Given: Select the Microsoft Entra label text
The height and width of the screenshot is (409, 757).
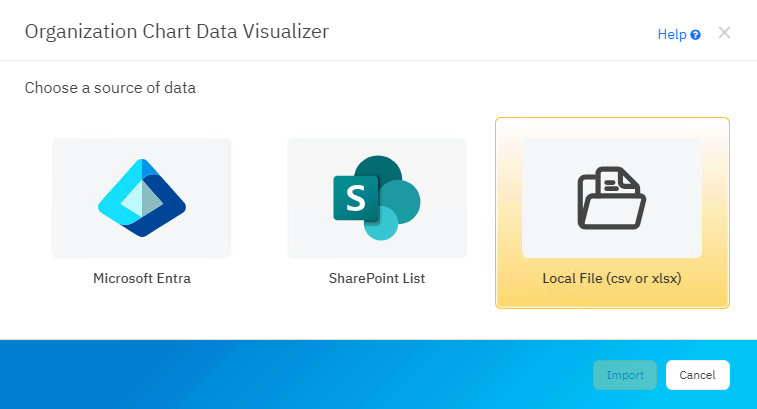Looking at the screenshot, I should pyautogui.click(x=141, y=278).
